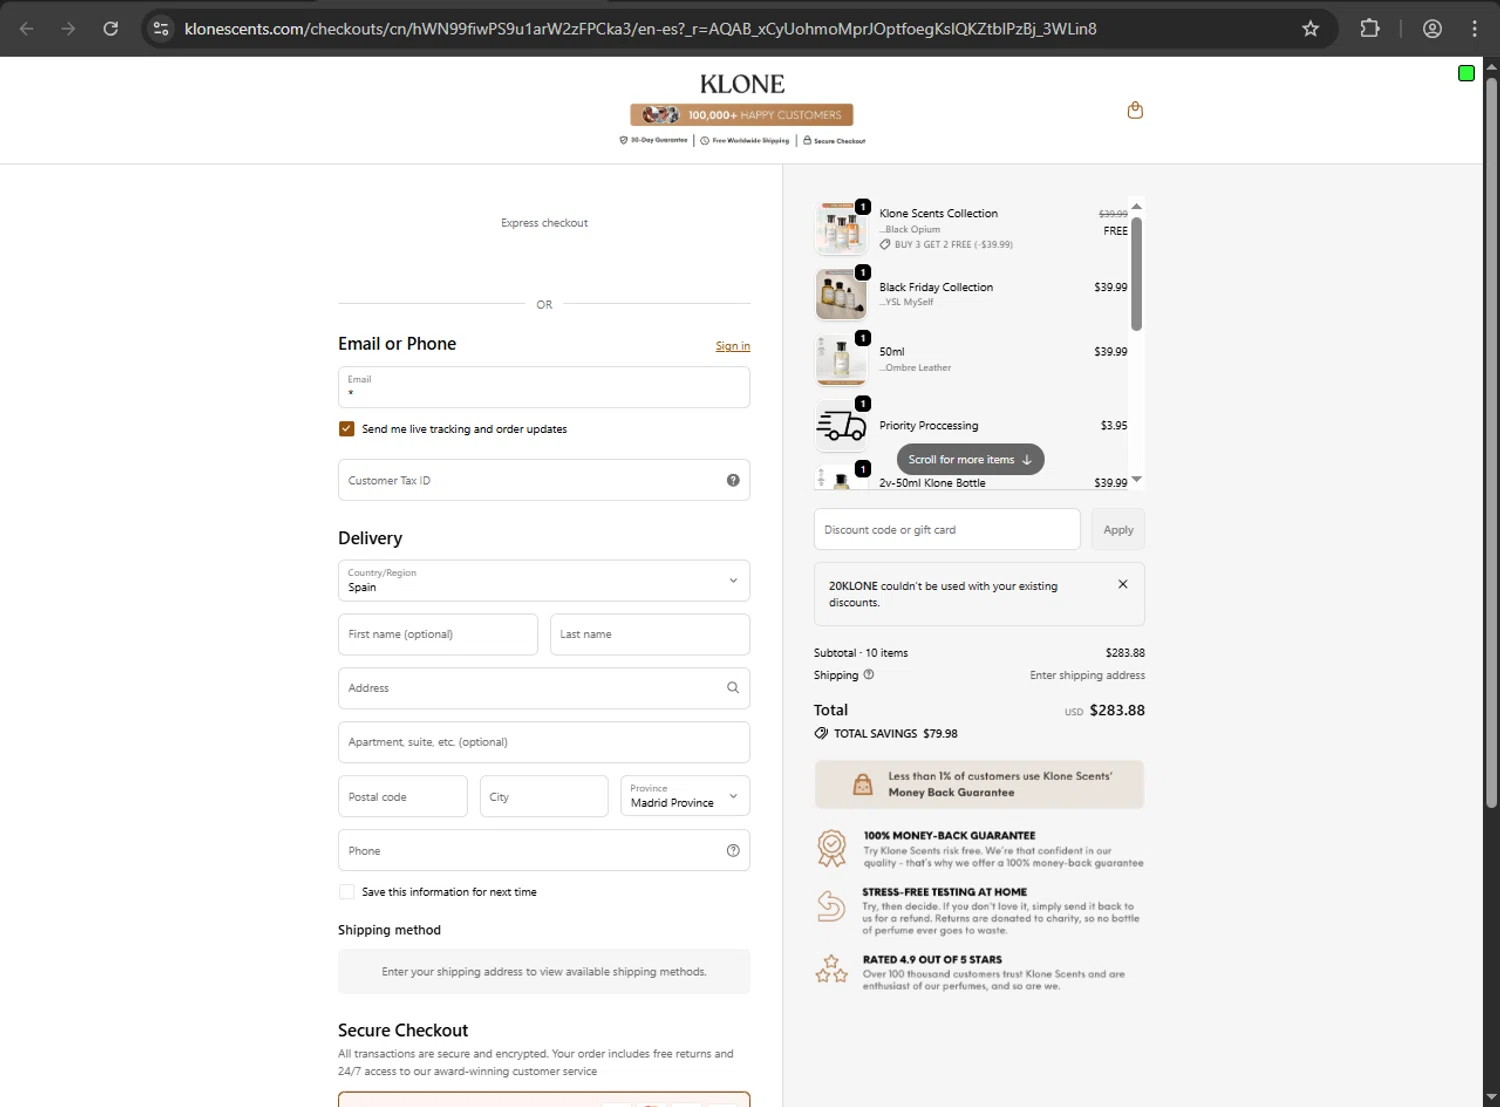Click Scroll for more items button
The image size is (1500, 1107).
pos(970,460)
